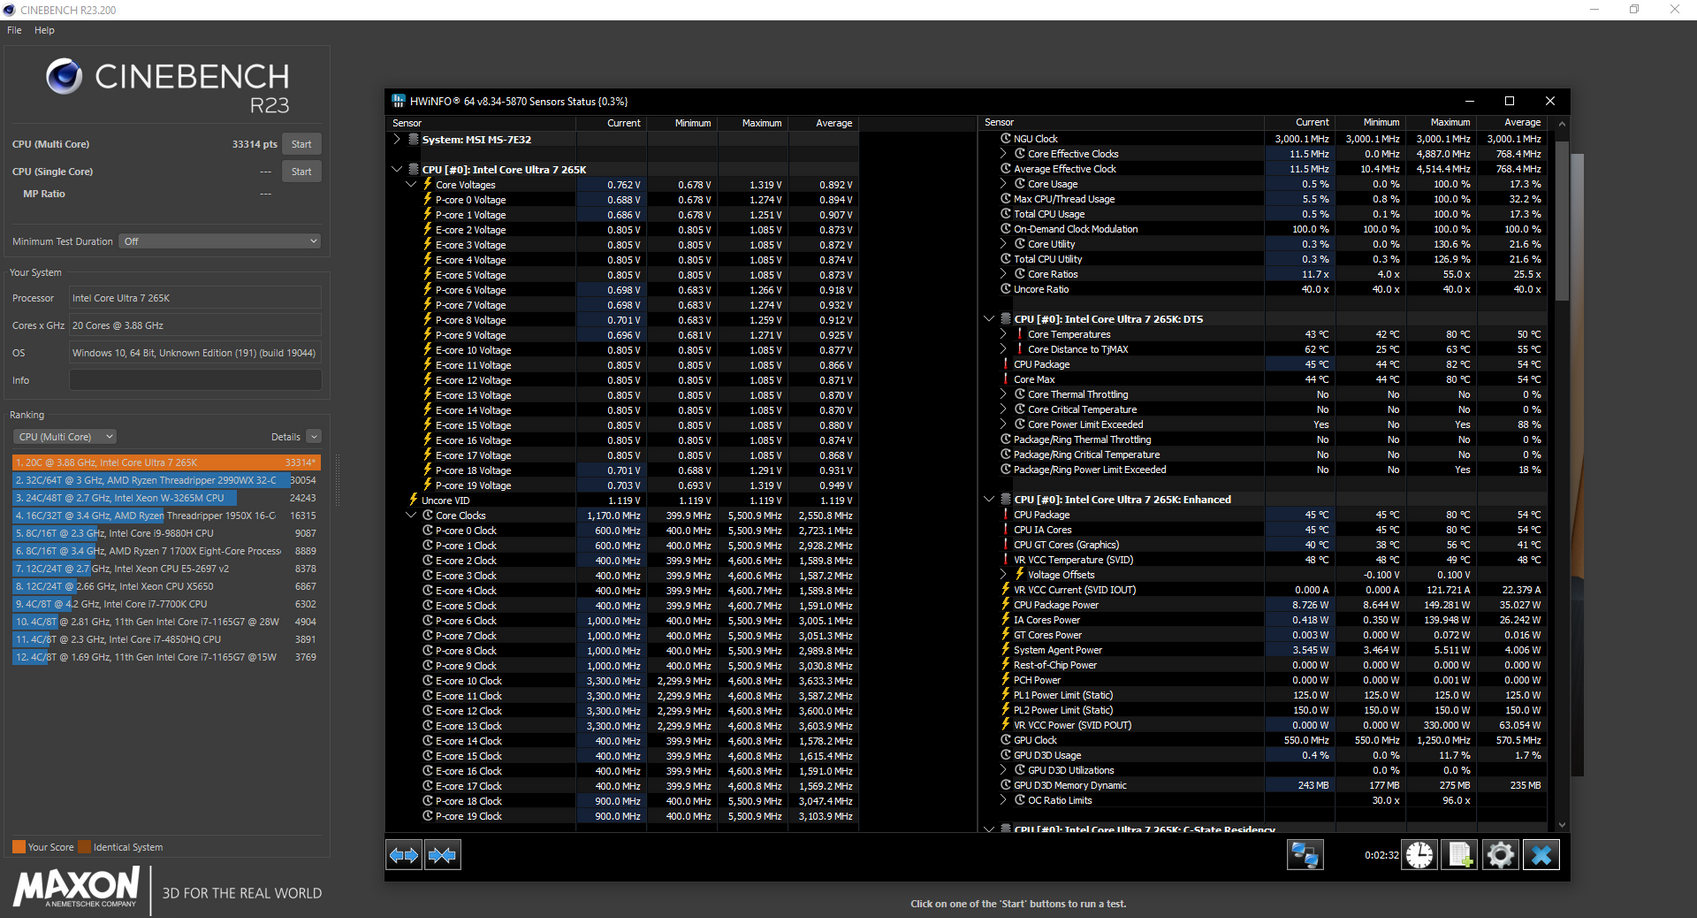The width and height of the screenshot is (1697, 918).
Task: Start the CPU (Multi Core) test
Action: pyautogui.click(x=301, y=144)
